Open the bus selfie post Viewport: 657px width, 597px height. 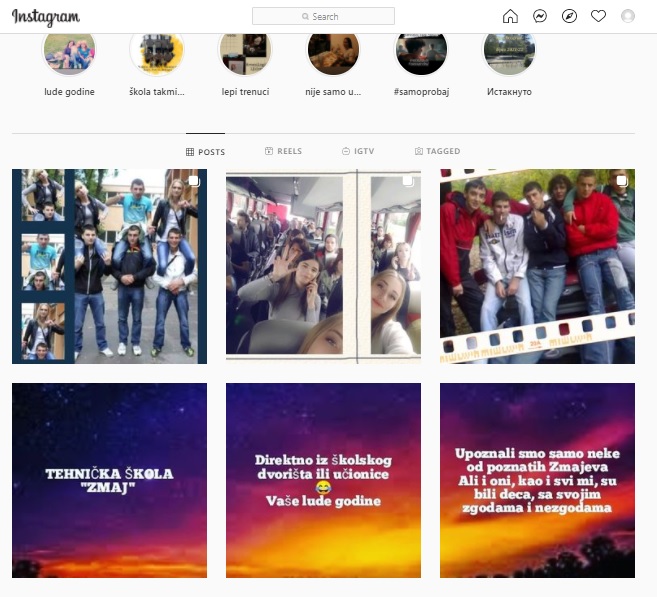tap(323, 266)
